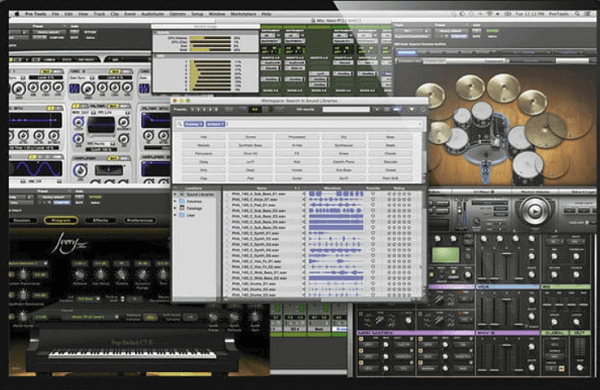Image resolution: width=600 pixels, height=390 pixels.
Task: Clear the Workspace tag search with the X icon
Action: [x=419, y=124]
